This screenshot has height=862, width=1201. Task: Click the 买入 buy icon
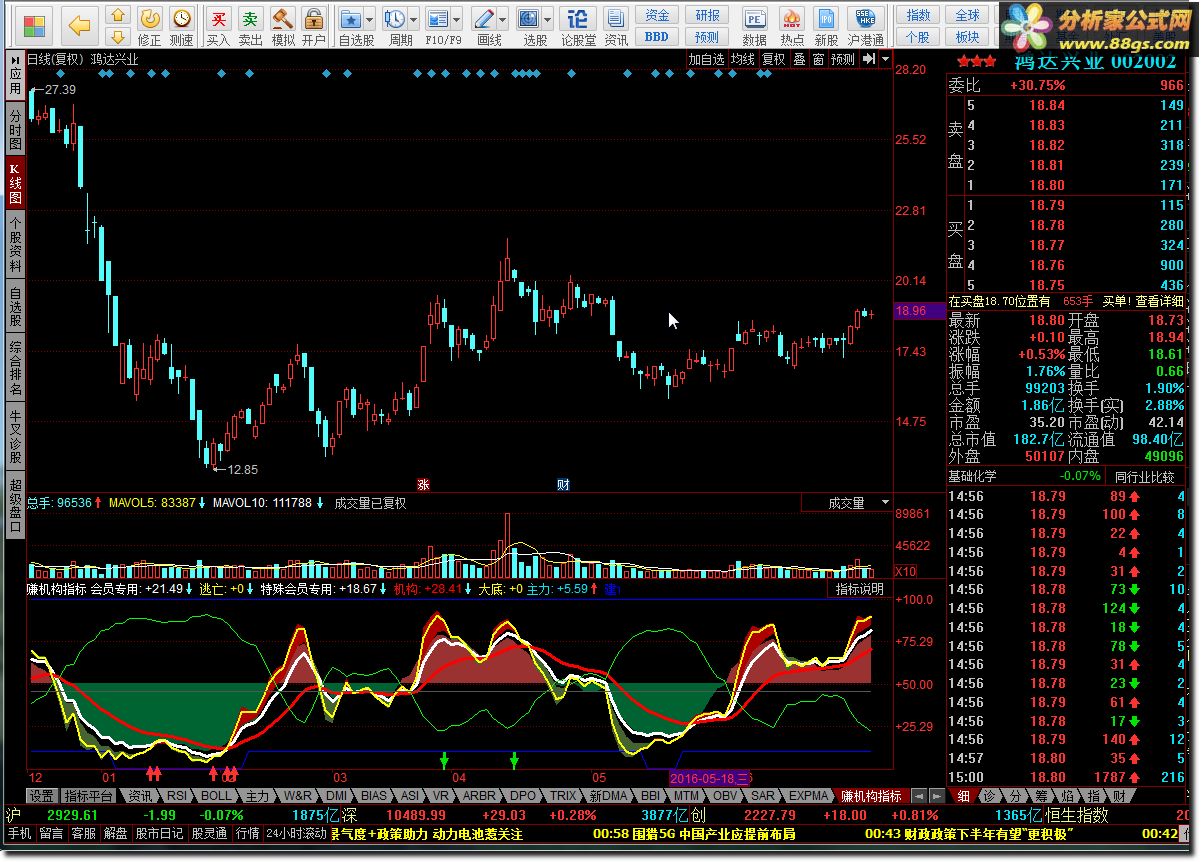218,26
